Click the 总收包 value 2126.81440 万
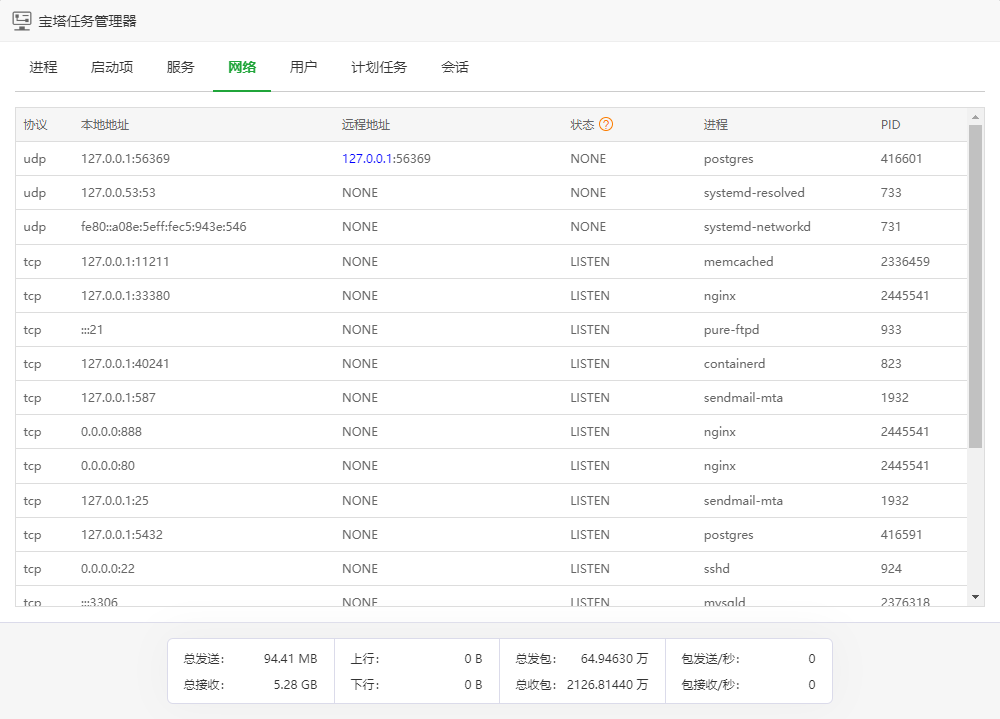The image size is (1000, 719). pos(607,685)
